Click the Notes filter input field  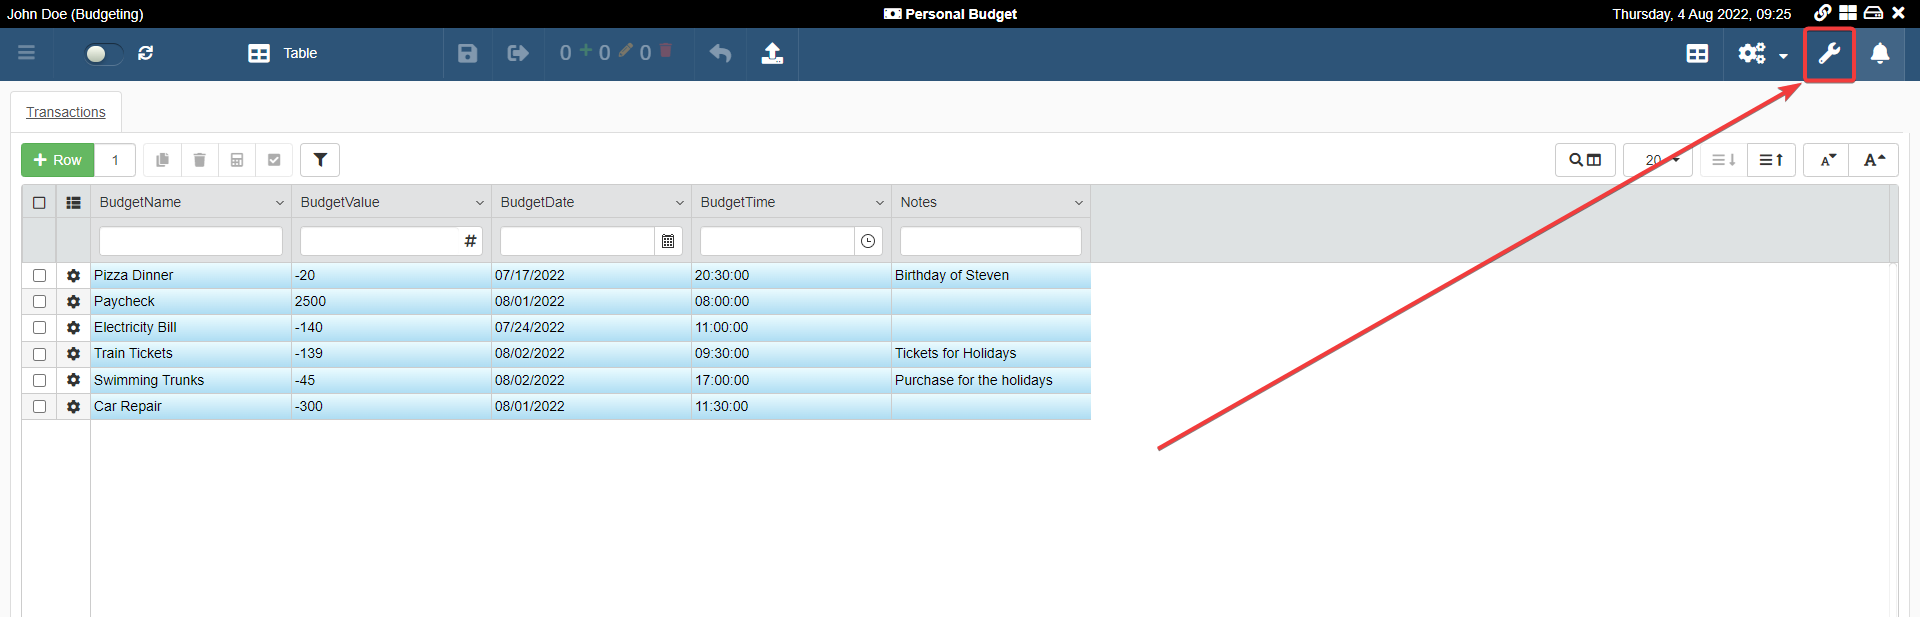tap(990, 241)
